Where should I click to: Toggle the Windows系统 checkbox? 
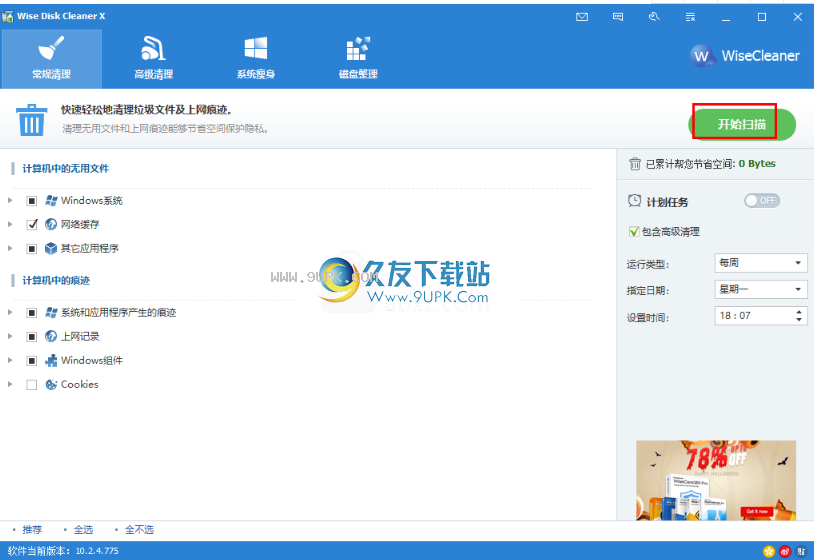(x=32, y=201)
